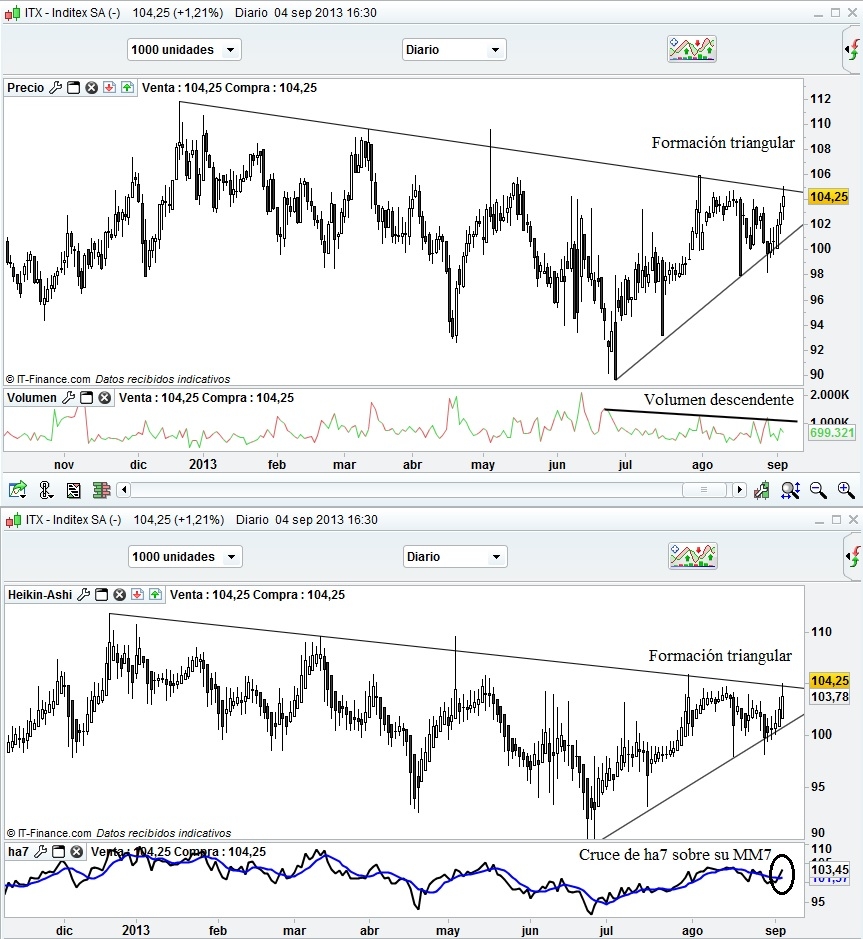Open Heikin-Ashi panel wrench settings
This screenshot has width=863, height=939.
pos(84,595)
